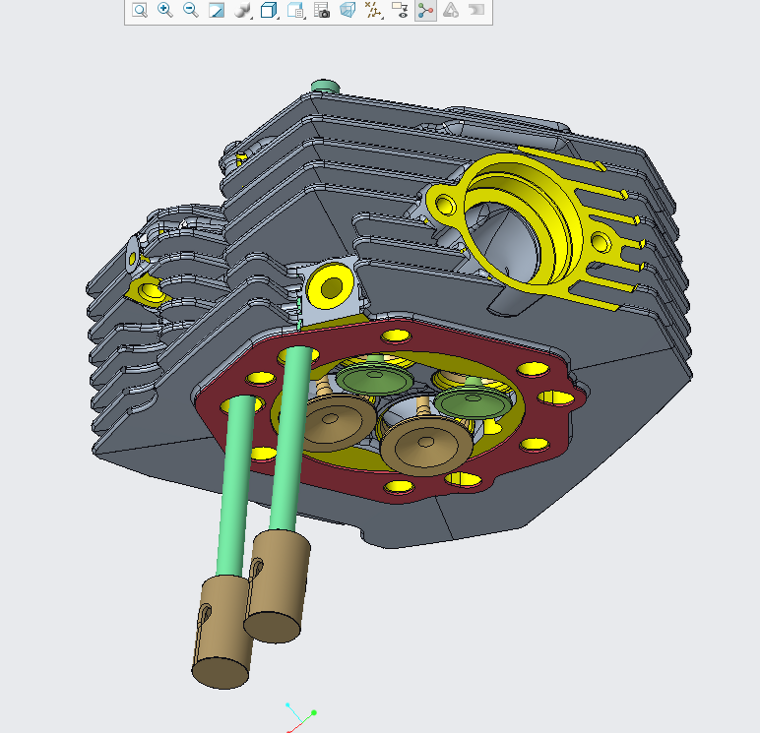
Task: Repaint the graphics window
Action: (x=216, y=10)
